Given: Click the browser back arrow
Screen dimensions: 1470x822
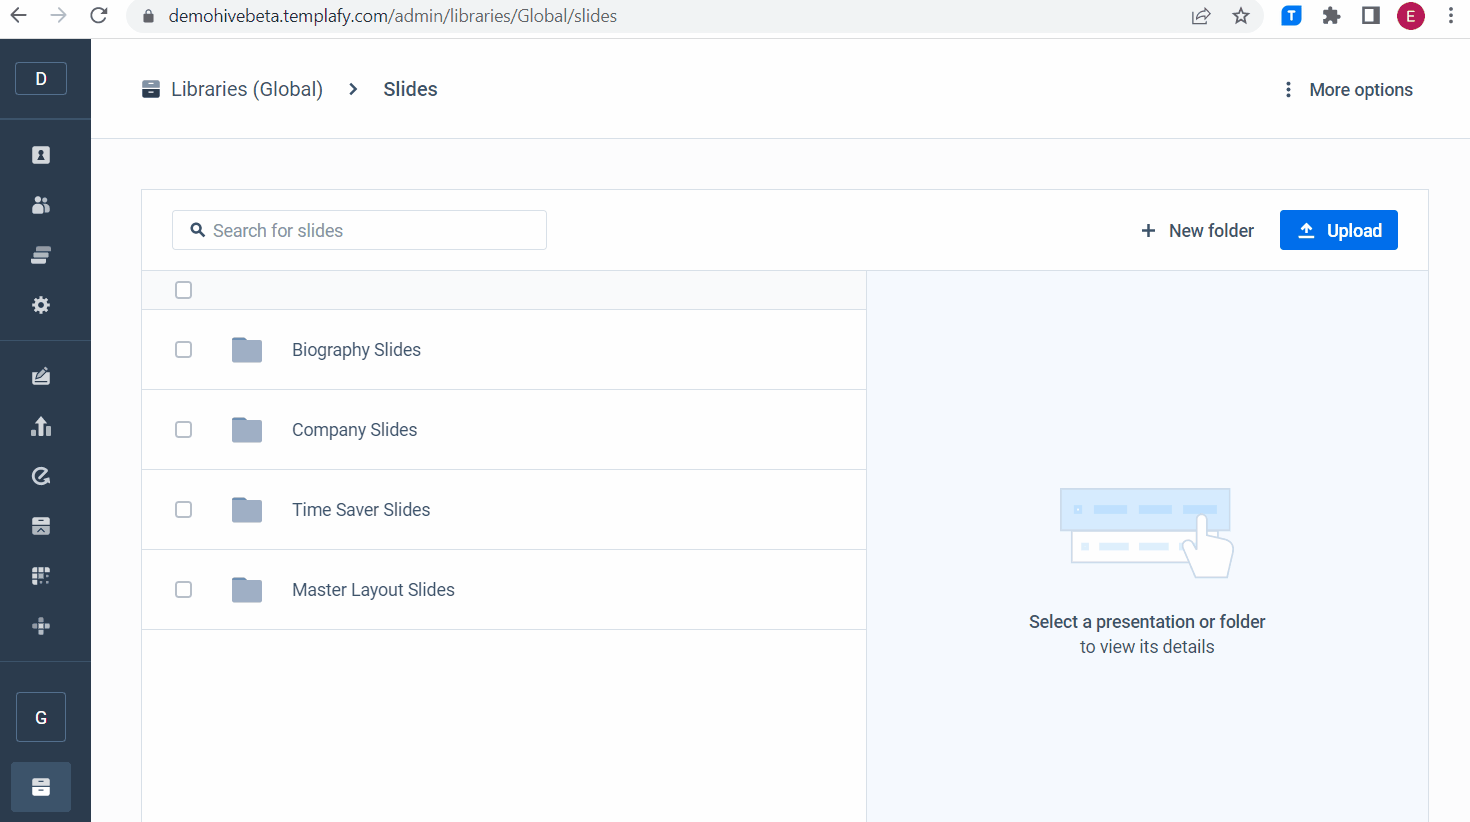Looking at the screenshot, I should (18, 16).
